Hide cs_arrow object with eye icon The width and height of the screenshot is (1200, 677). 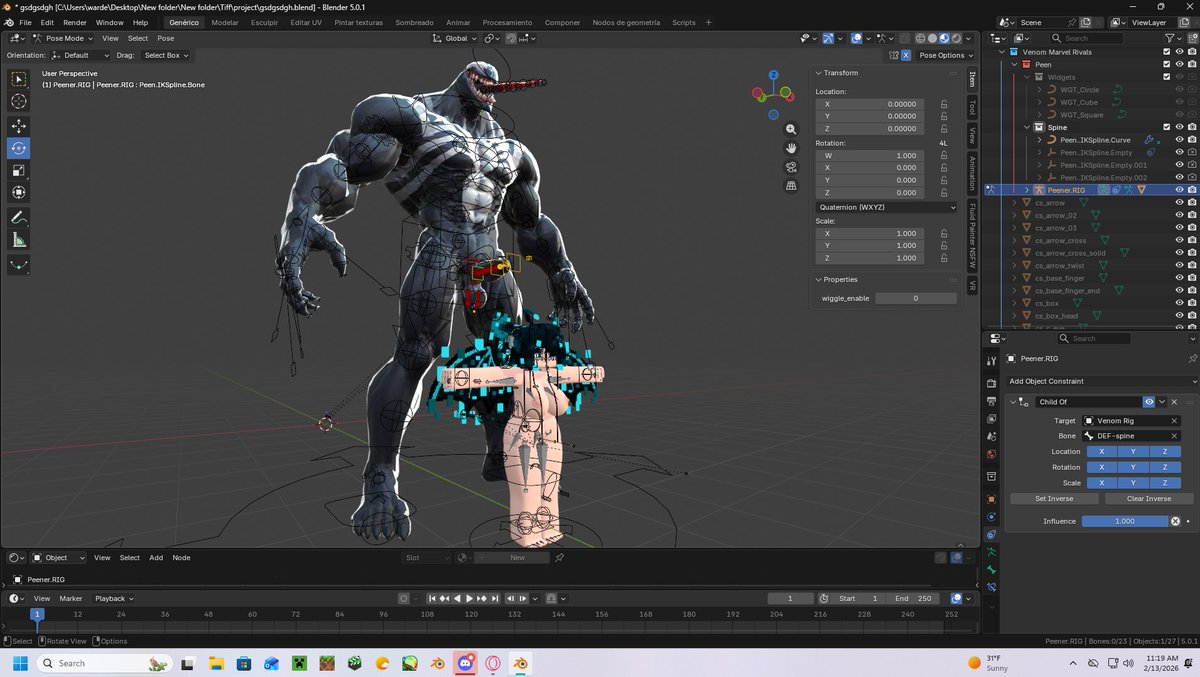click(1179, 202)
